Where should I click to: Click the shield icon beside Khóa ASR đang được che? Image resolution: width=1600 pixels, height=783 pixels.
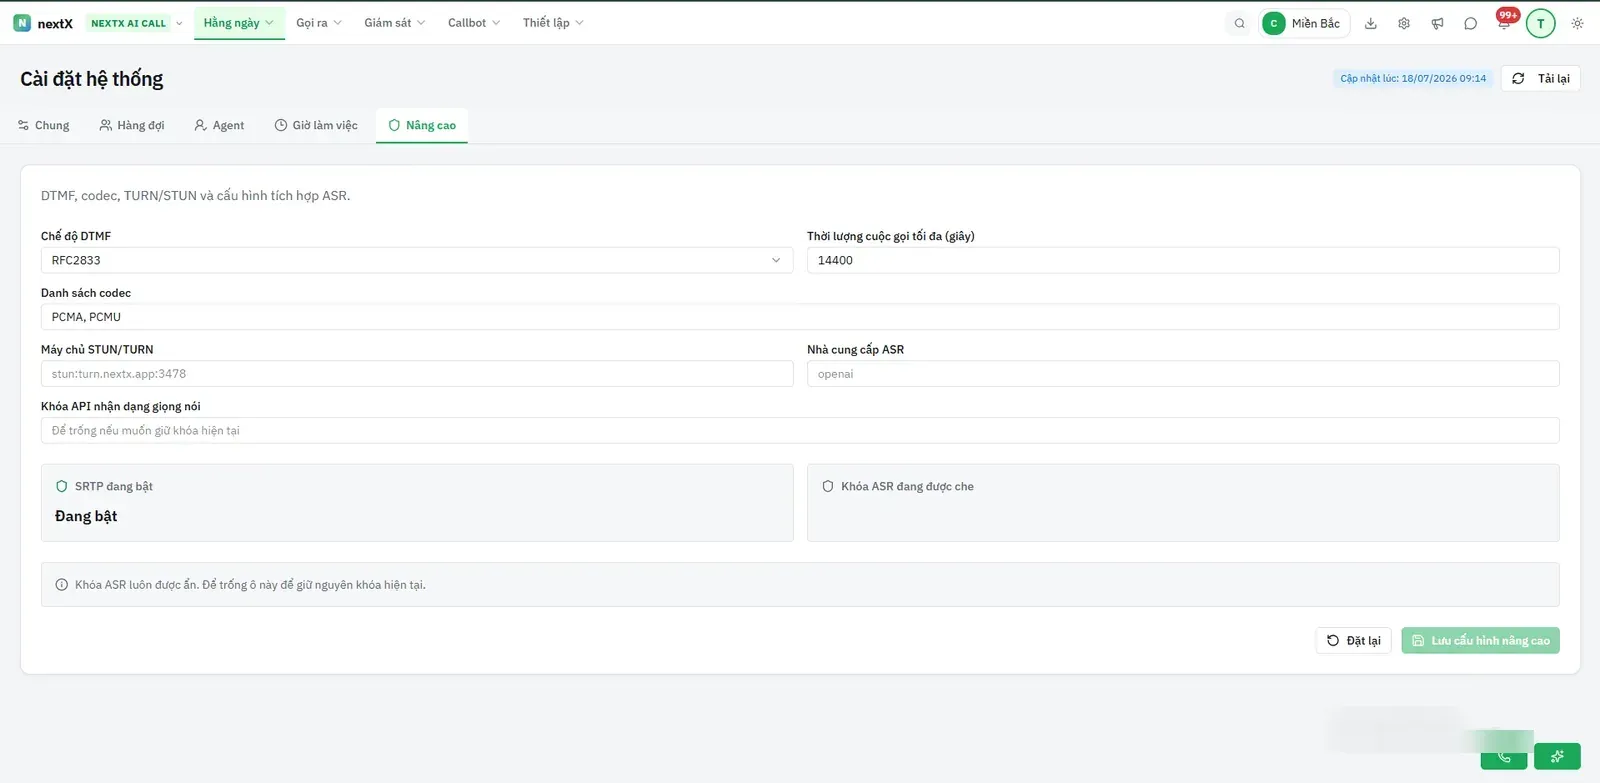tap(828, 486)
